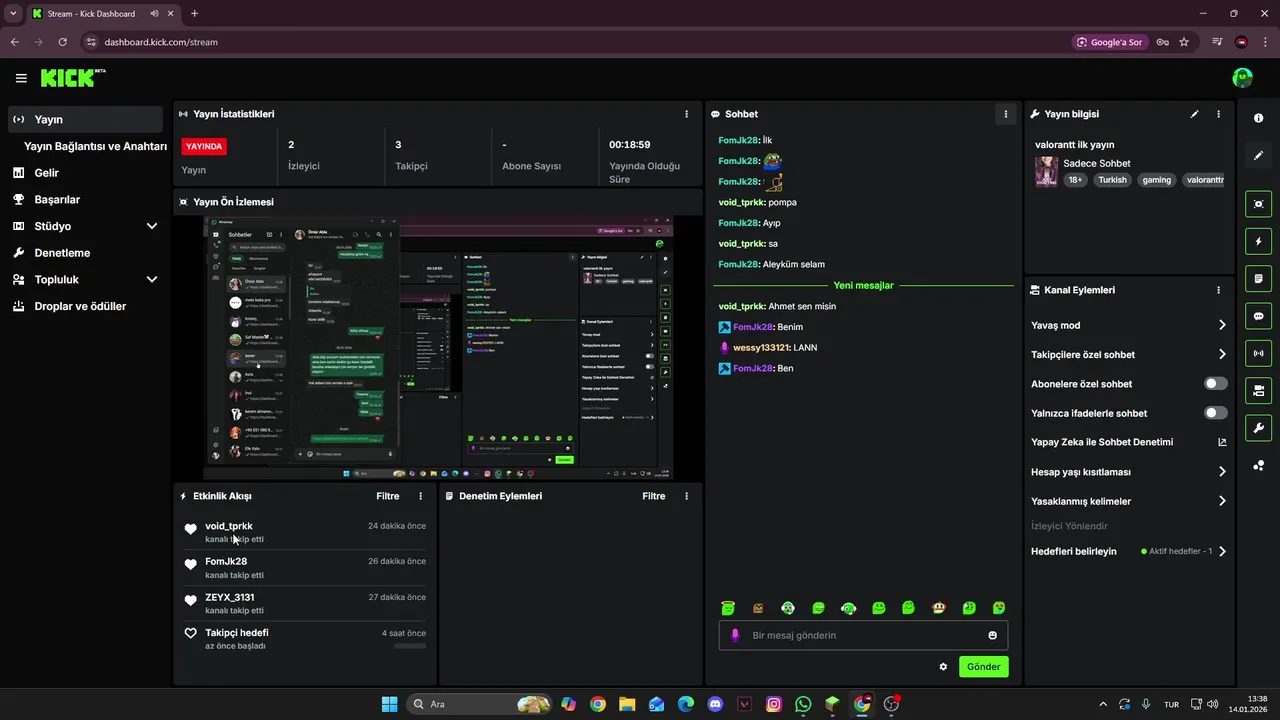The image size is (1280, 720).
Task: Click the emoji picker smiley in message box
Action: point(993,635)
